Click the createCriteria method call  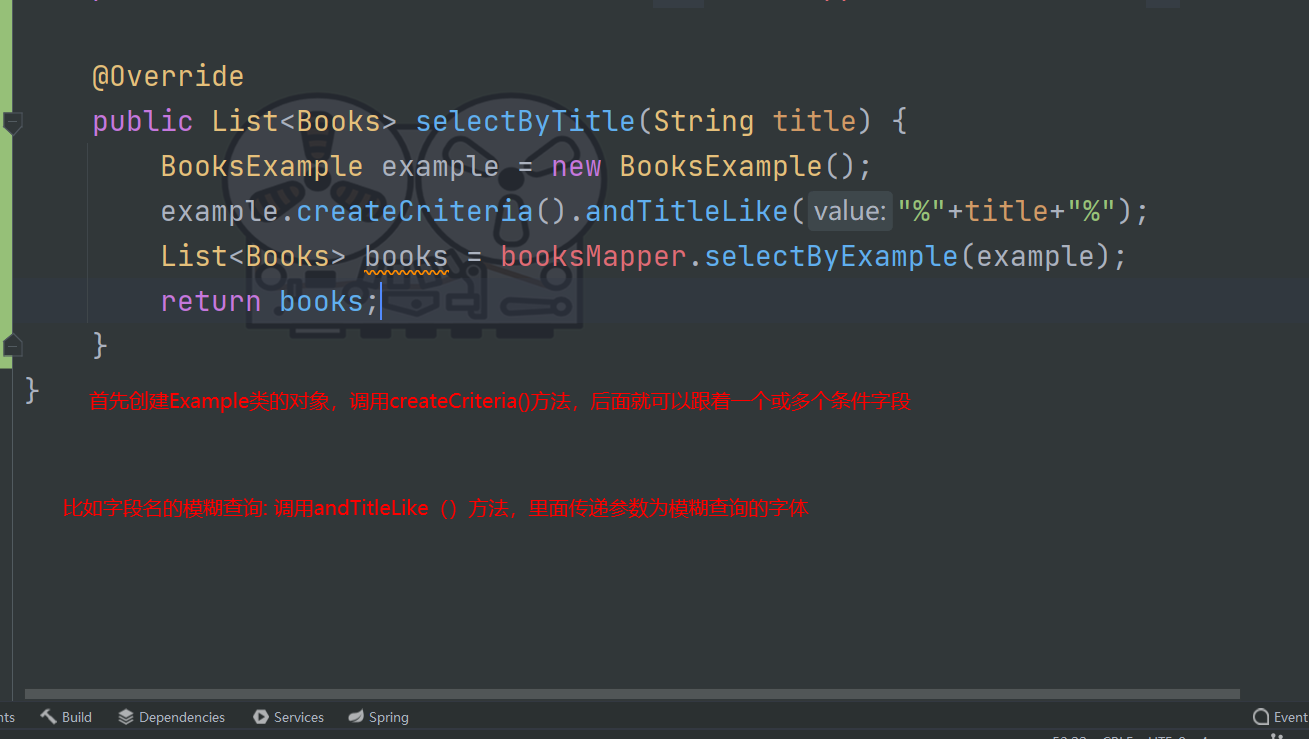[415, 212]
